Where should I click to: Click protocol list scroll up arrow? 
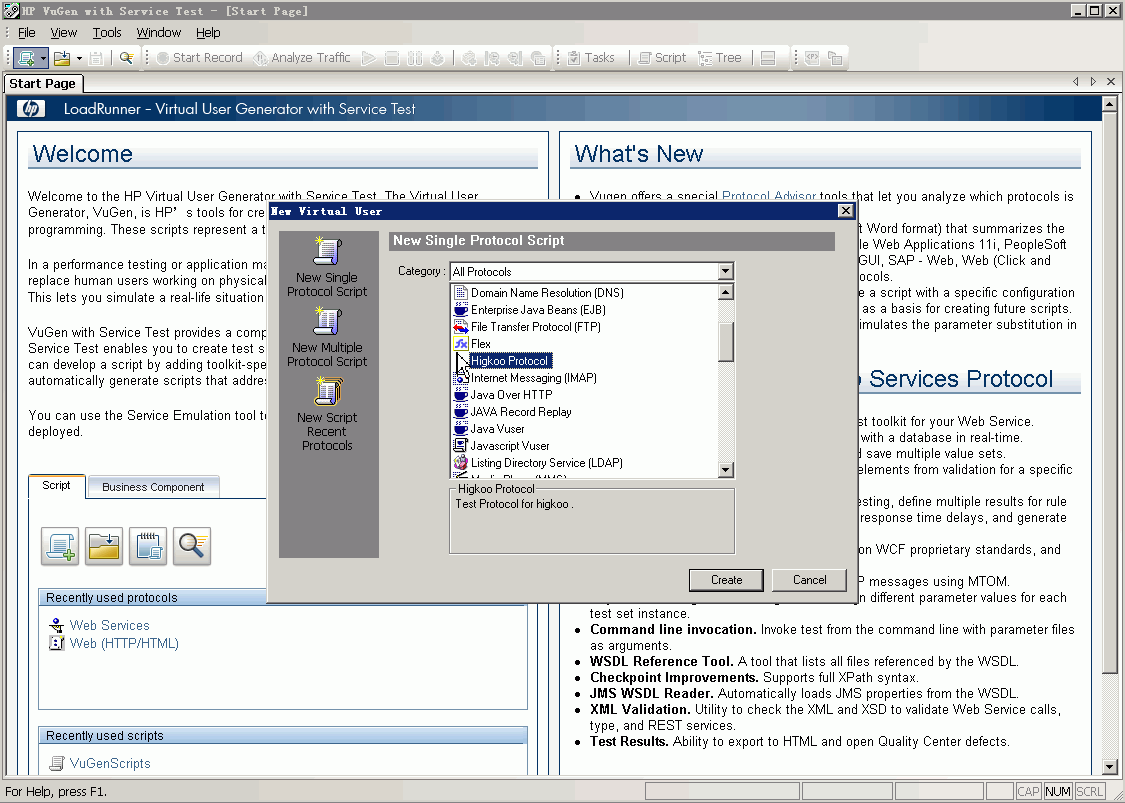tap(725, 292)
